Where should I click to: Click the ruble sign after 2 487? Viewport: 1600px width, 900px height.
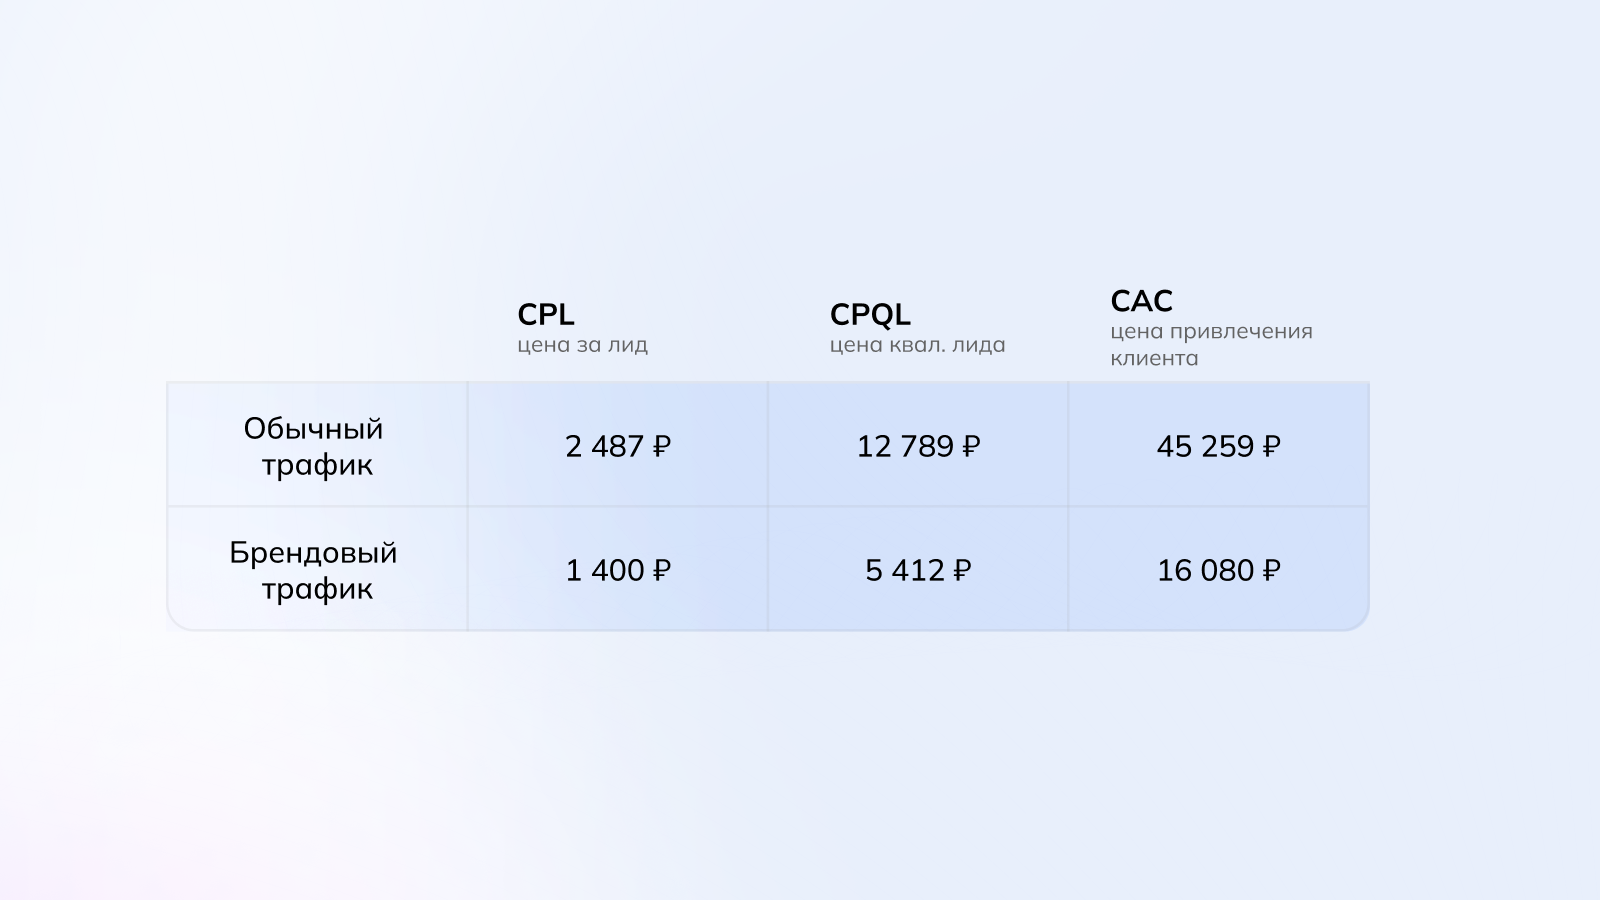[x=661, y=446]
